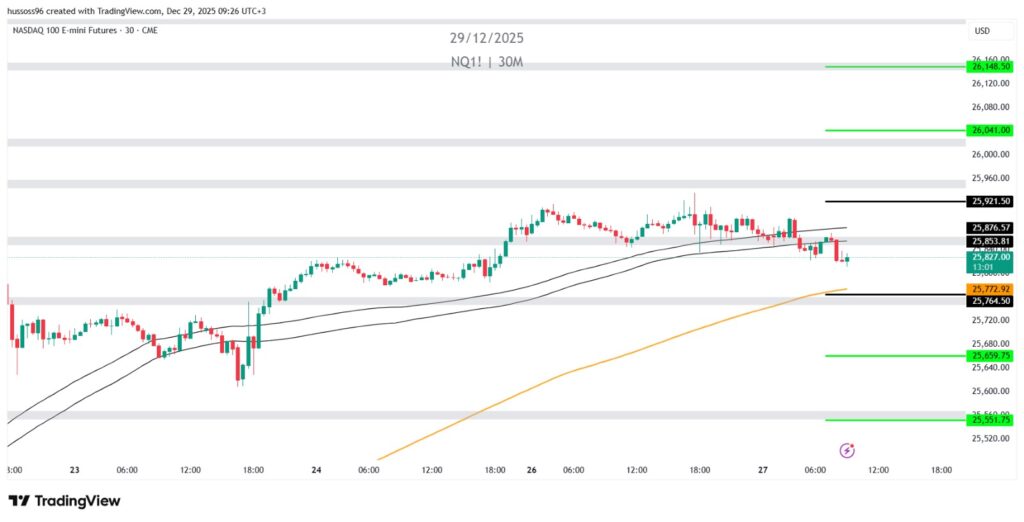Click the 25,659.75 green price label
The width and height of the screenshot is (1024, 522).
(x=990, y=355)
